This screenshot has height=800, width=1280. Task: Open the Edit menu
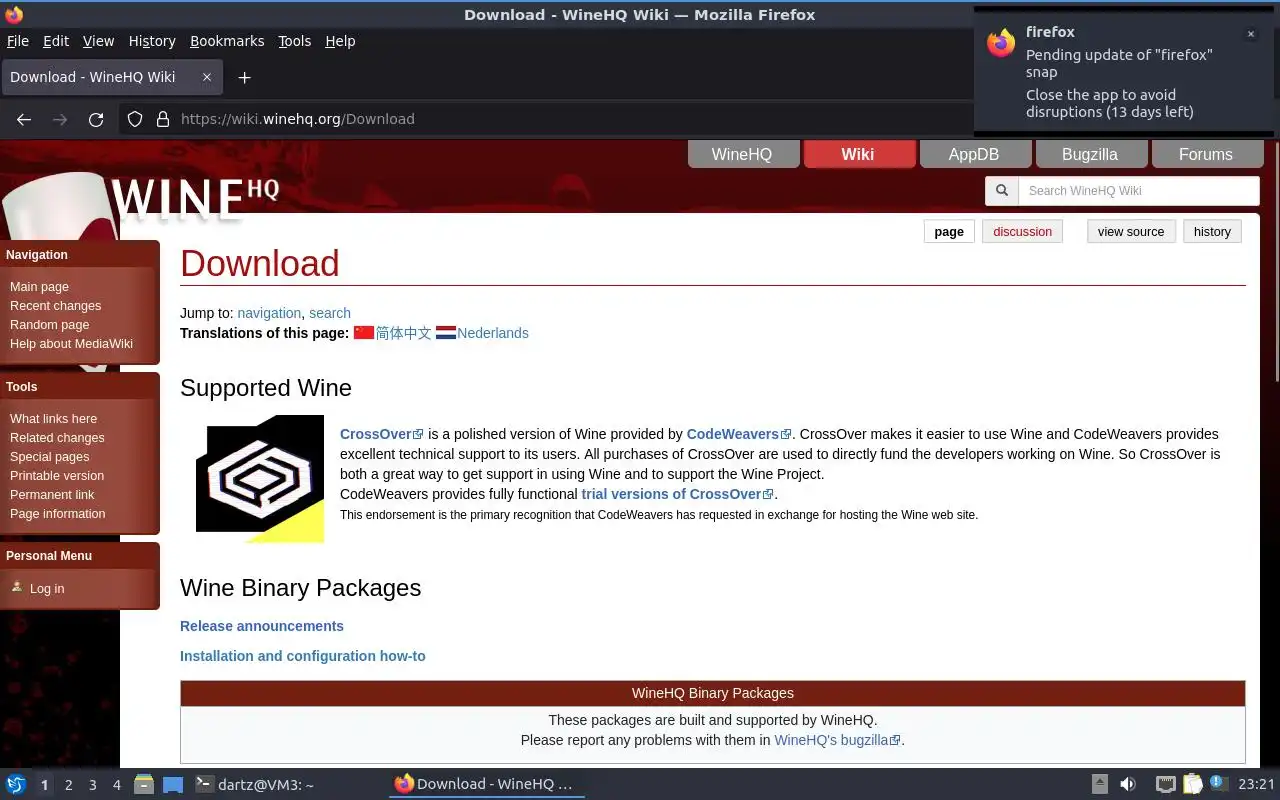coord(56,41)
